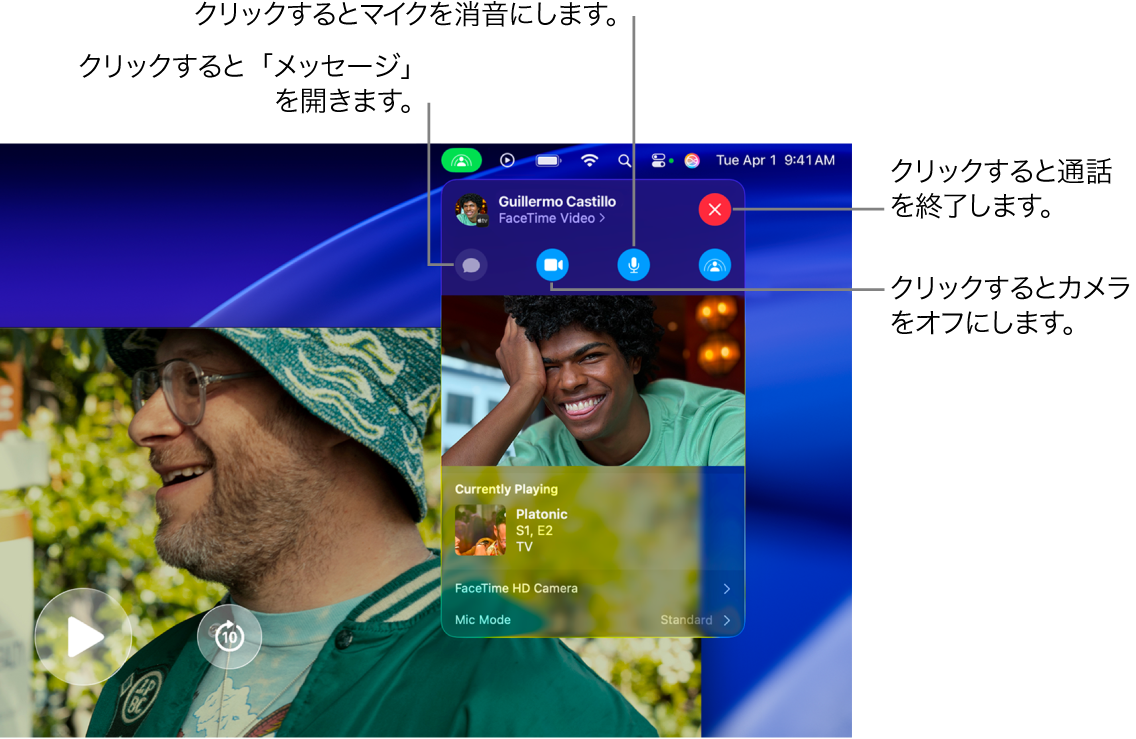Screen dimensions: 1136x739
Task: Click the date and time Tue Apr 1
Action: 775,160
